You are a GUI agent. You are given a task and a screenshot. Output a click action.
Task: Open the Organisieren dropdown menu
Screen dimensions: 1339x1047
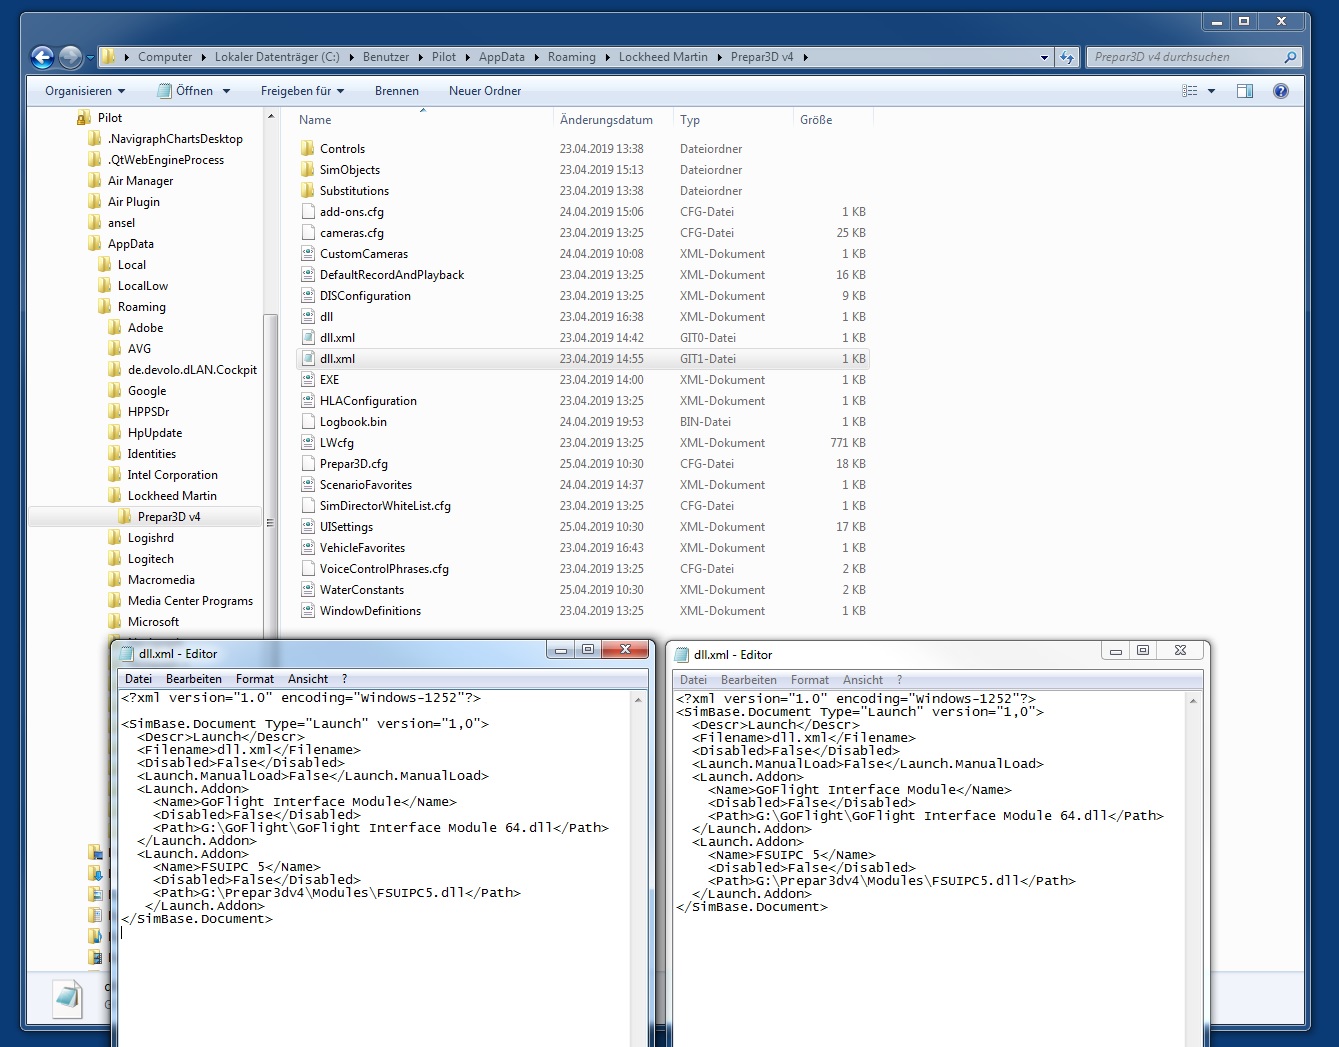85,91
